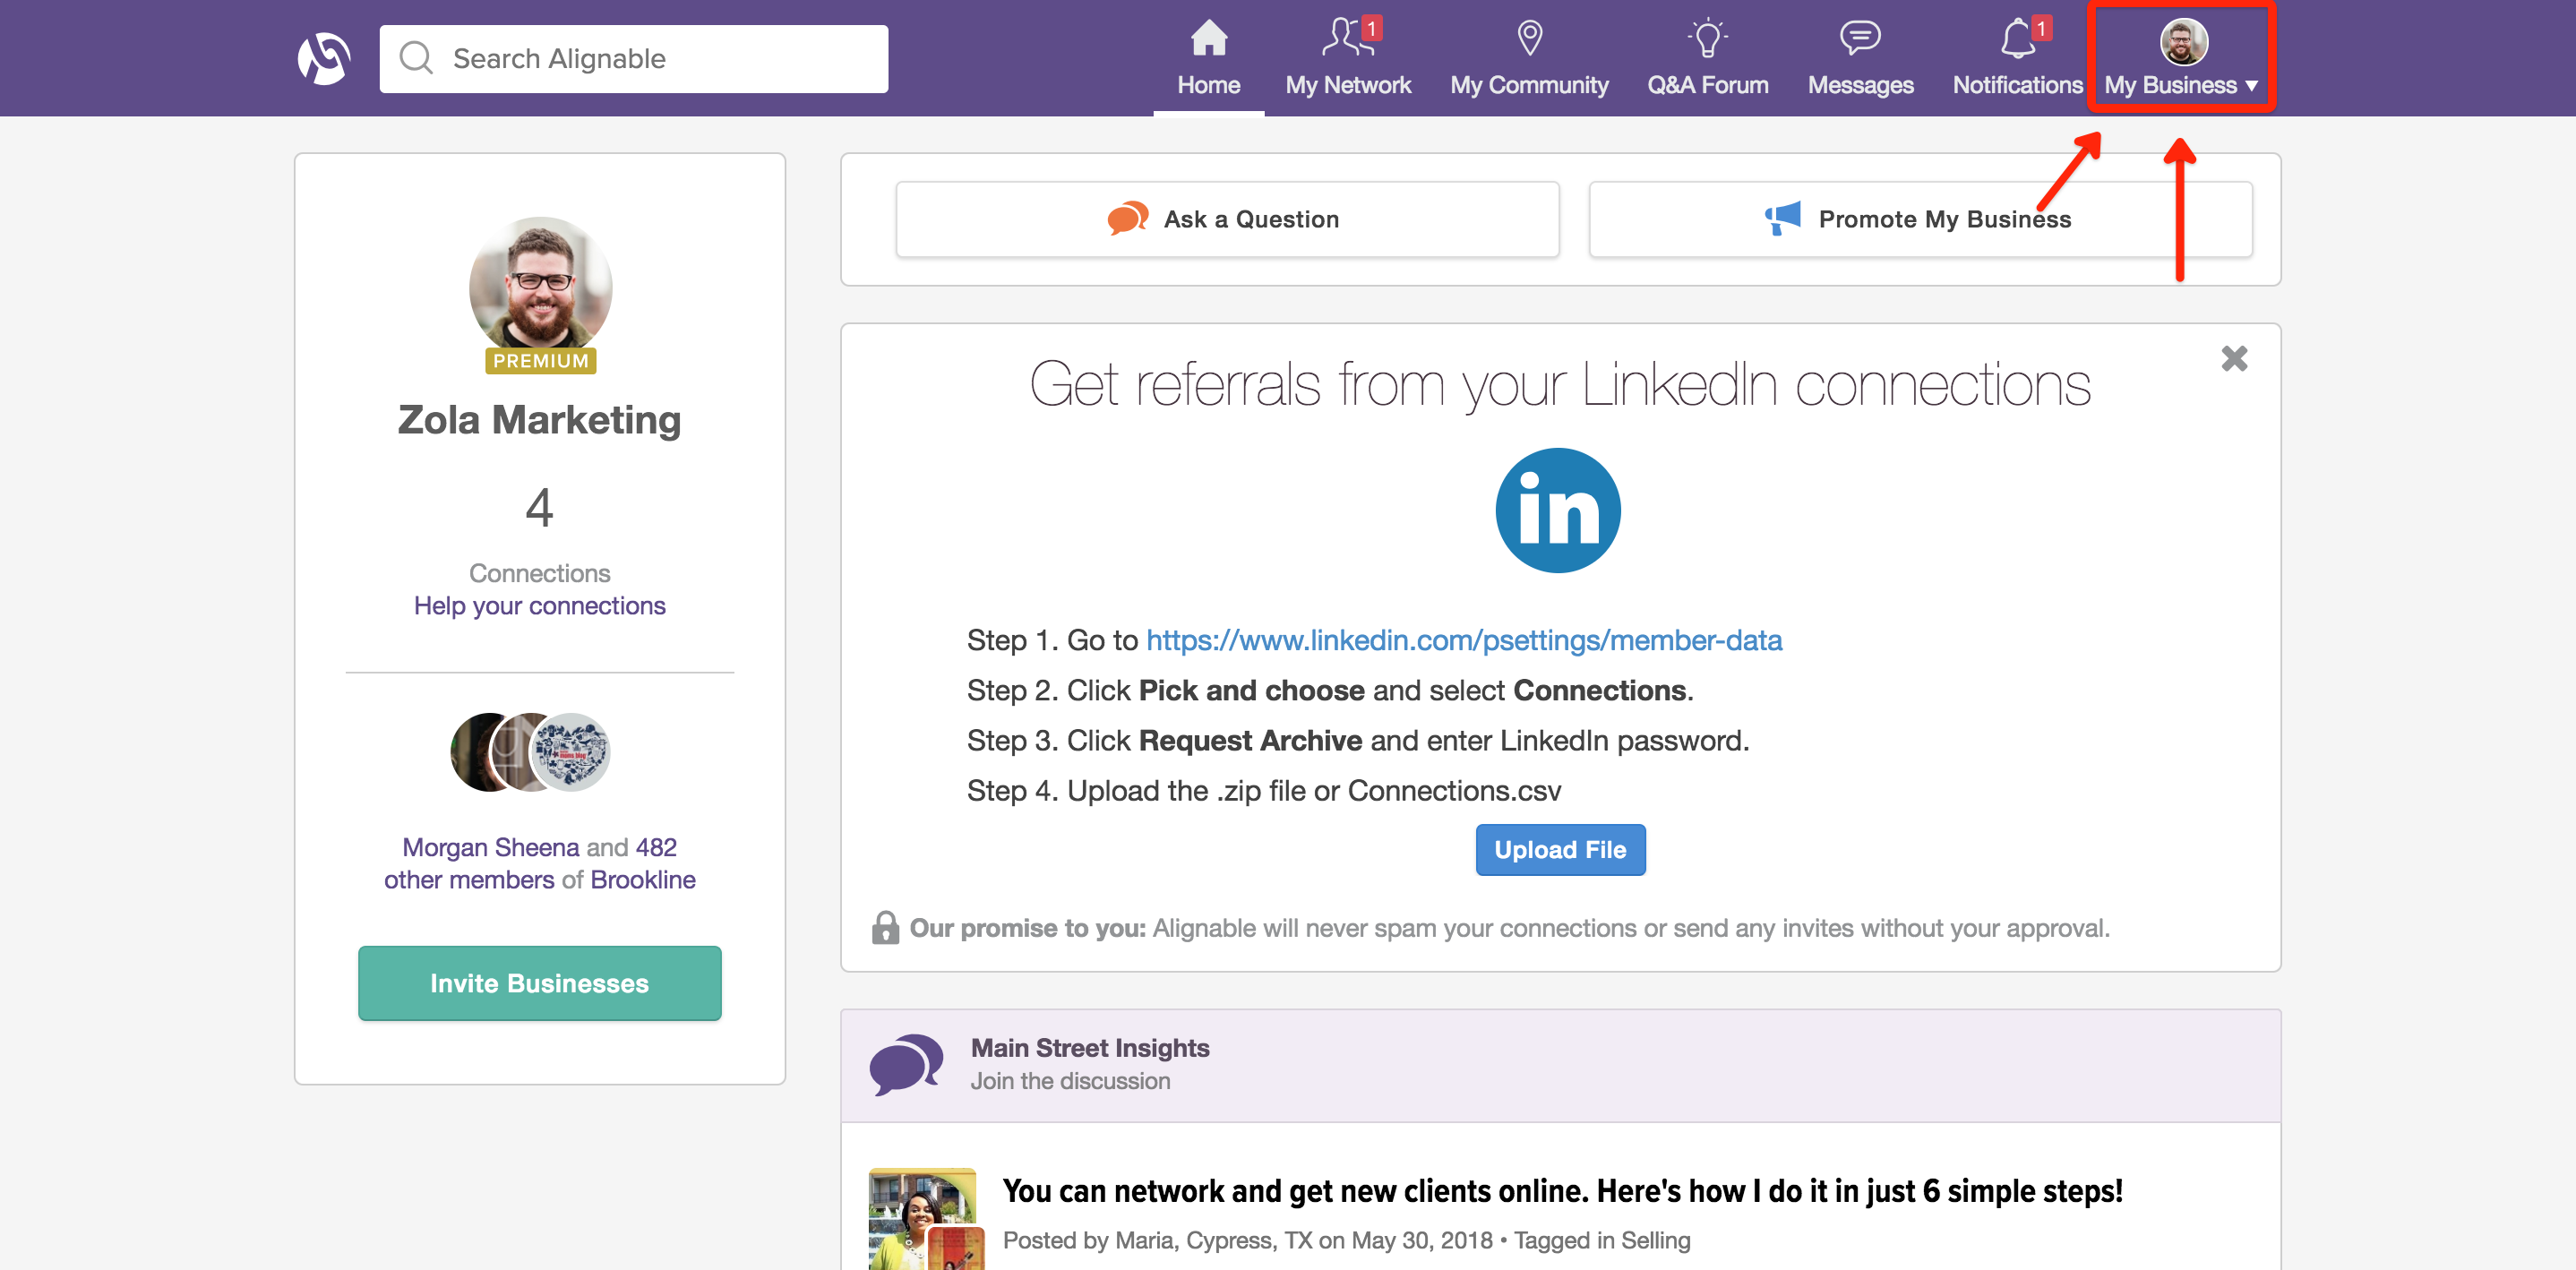
Task: Open the My Community tab
Action: click(x=1529, y=59)
